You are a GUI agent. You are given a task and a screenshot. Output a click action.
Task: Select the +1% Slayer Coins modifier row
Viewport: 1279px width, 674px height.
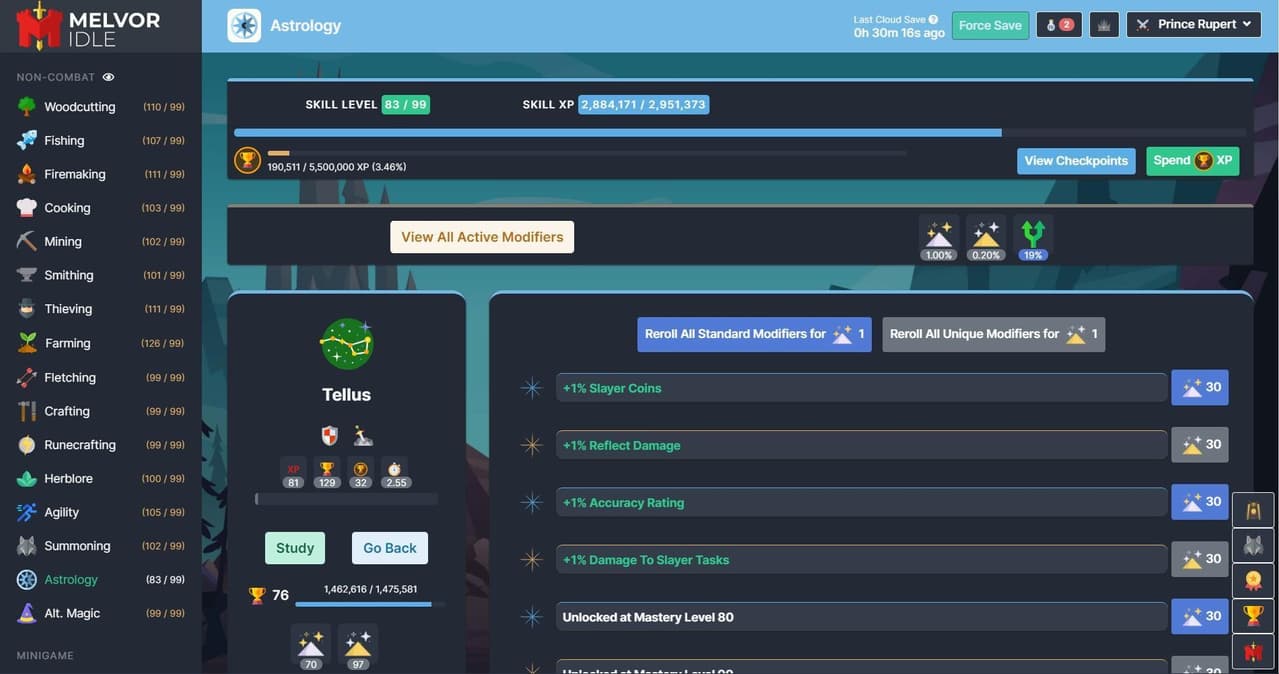pos(861,388)
